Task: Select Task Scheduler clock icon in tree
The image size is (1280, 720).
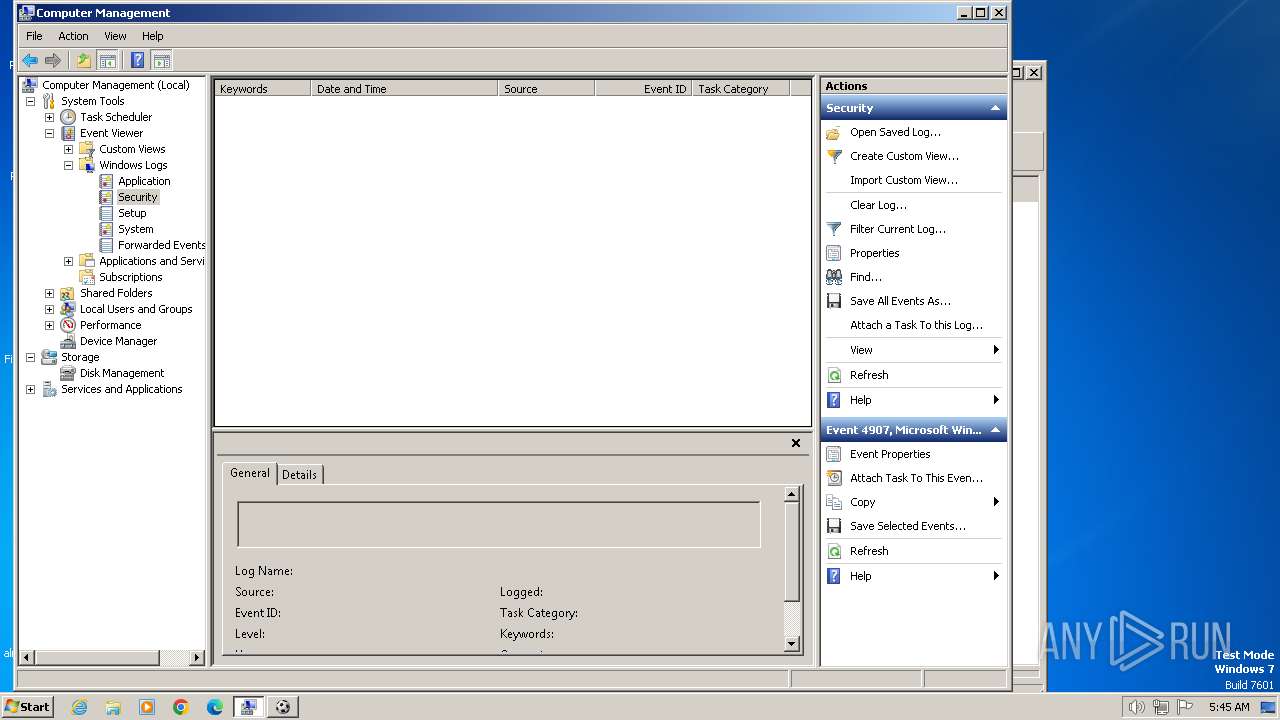Action: point(68,117)
